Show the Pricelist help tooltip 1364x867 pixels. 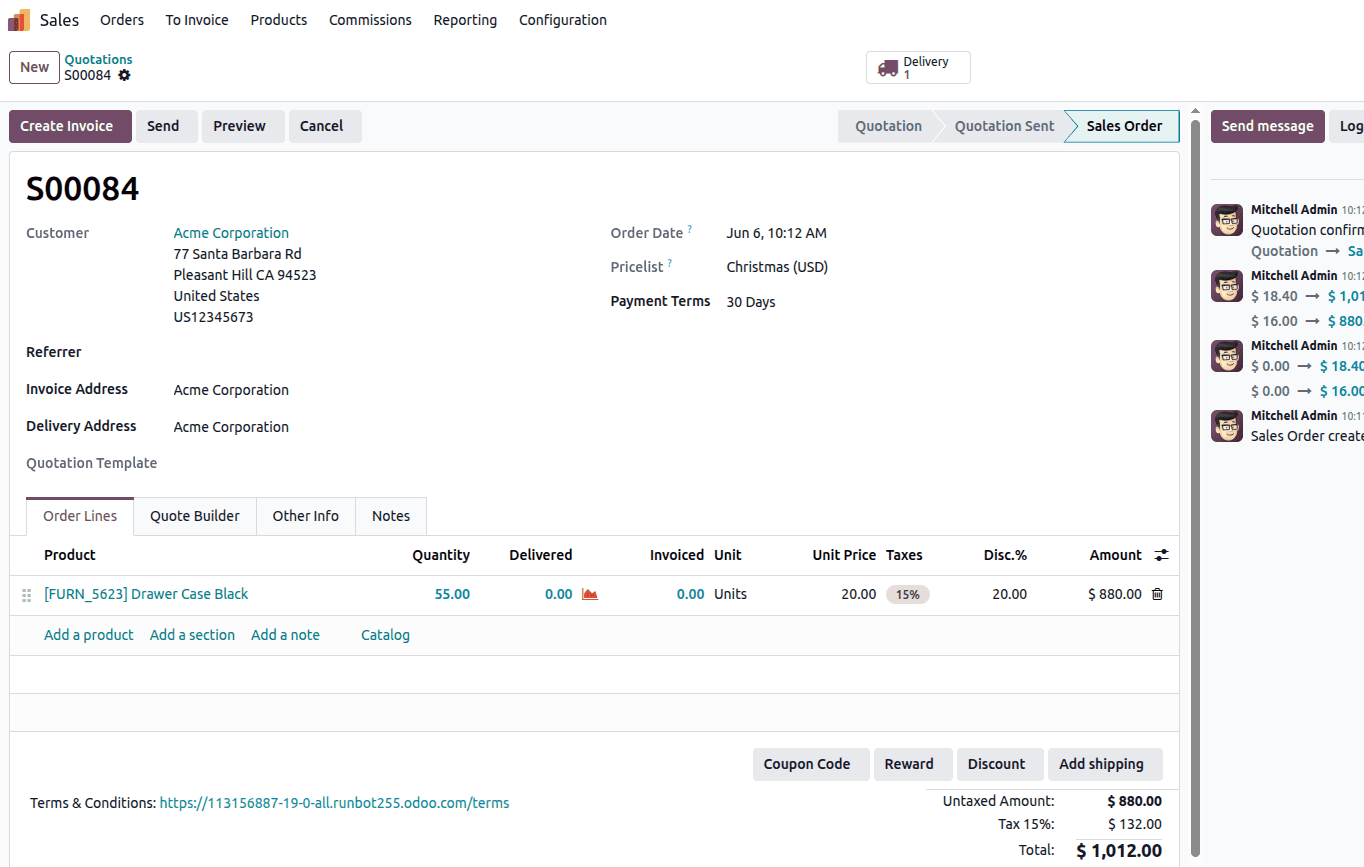click(670, 264)
